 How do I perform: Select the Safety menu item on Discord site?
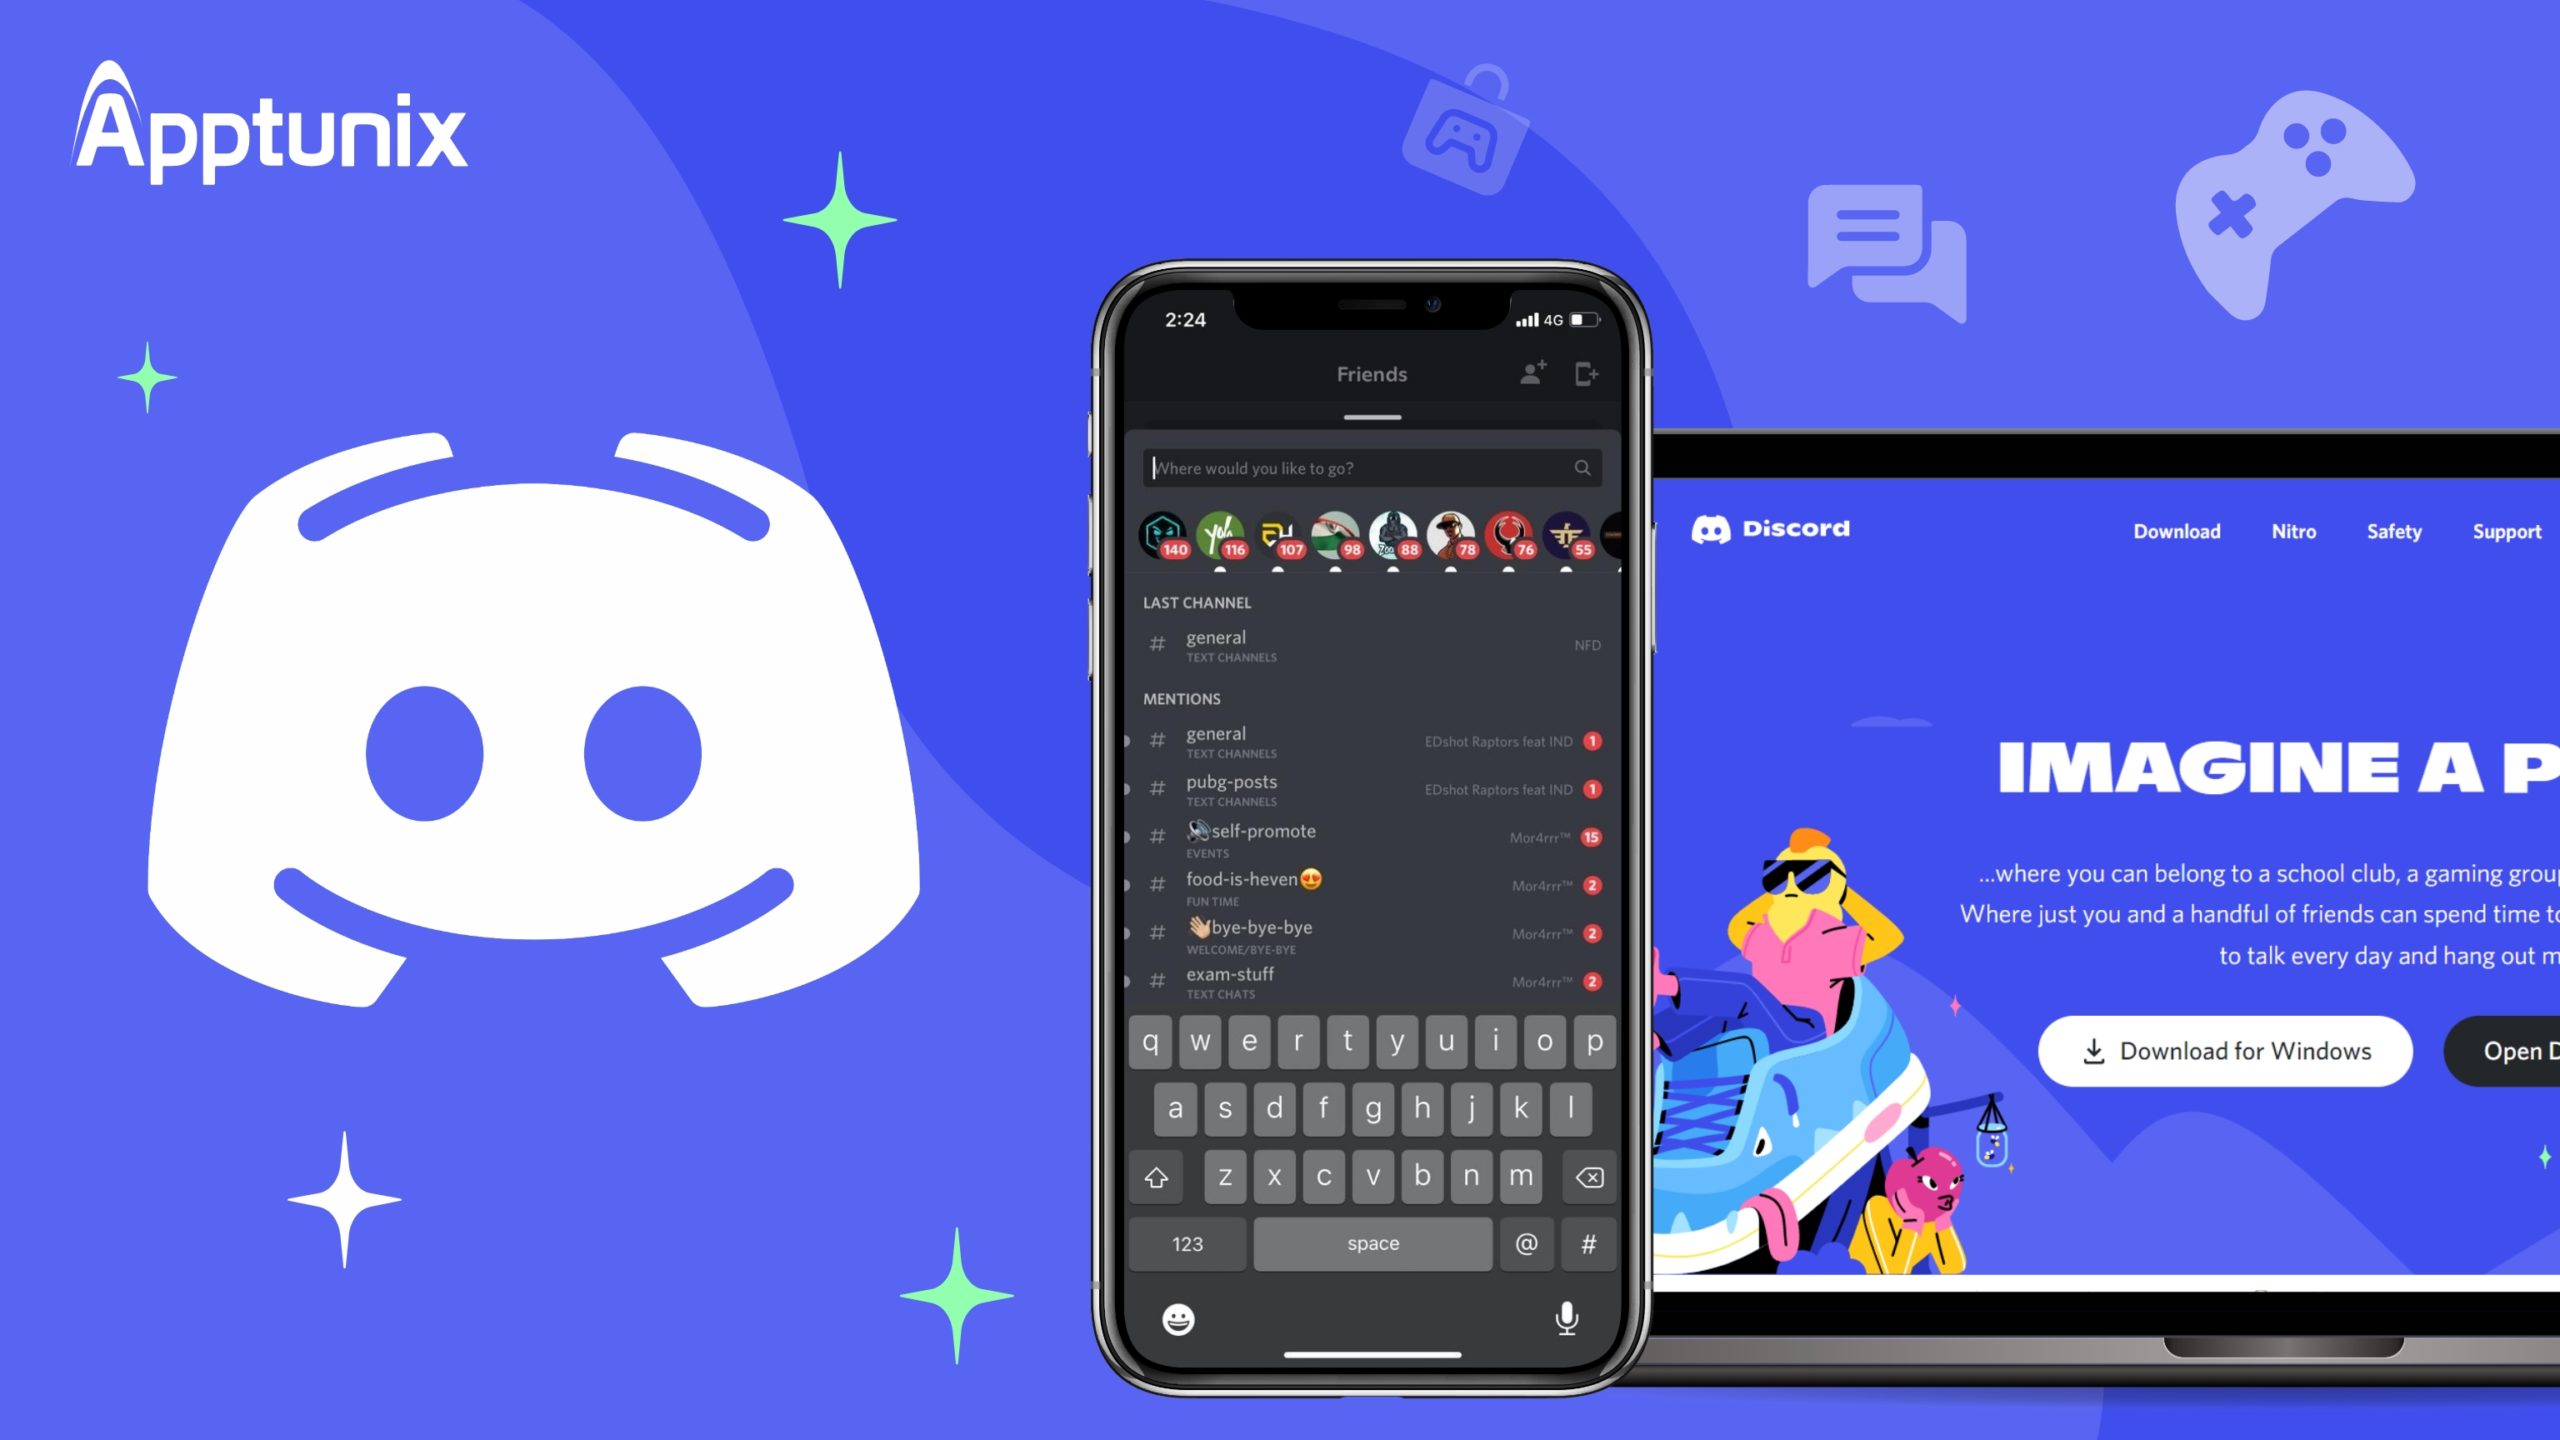[2395, 531]
